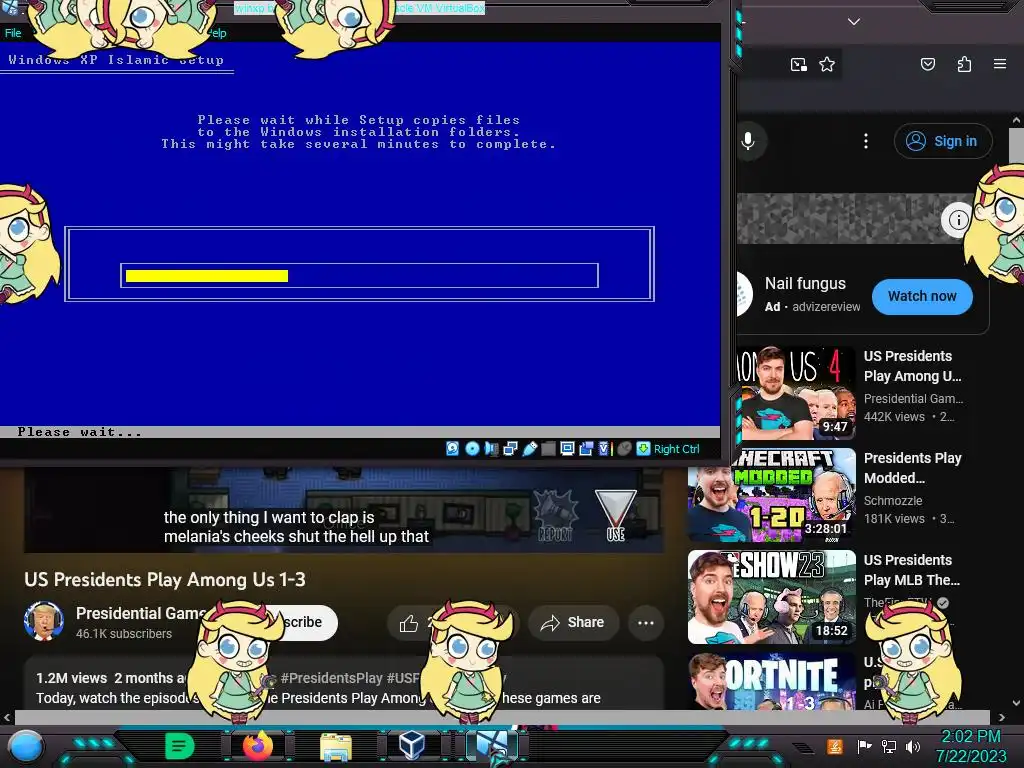Click the horizontal scrollbar of the Firefox page
The image size is (1024, 768).
[502, 717]
